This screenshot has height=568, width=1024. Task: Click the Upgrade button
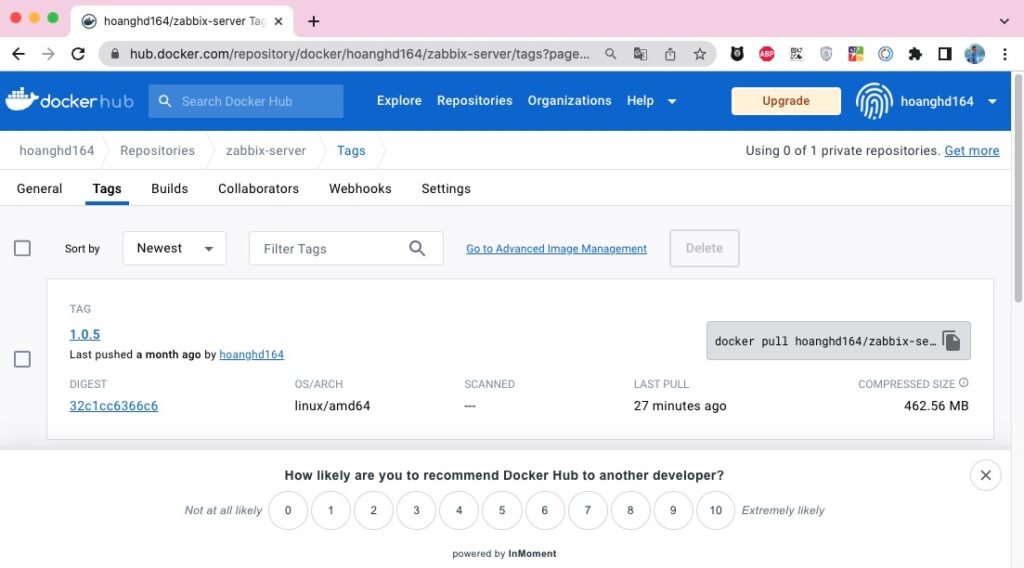pyautogui.click(x=786, y=101)
